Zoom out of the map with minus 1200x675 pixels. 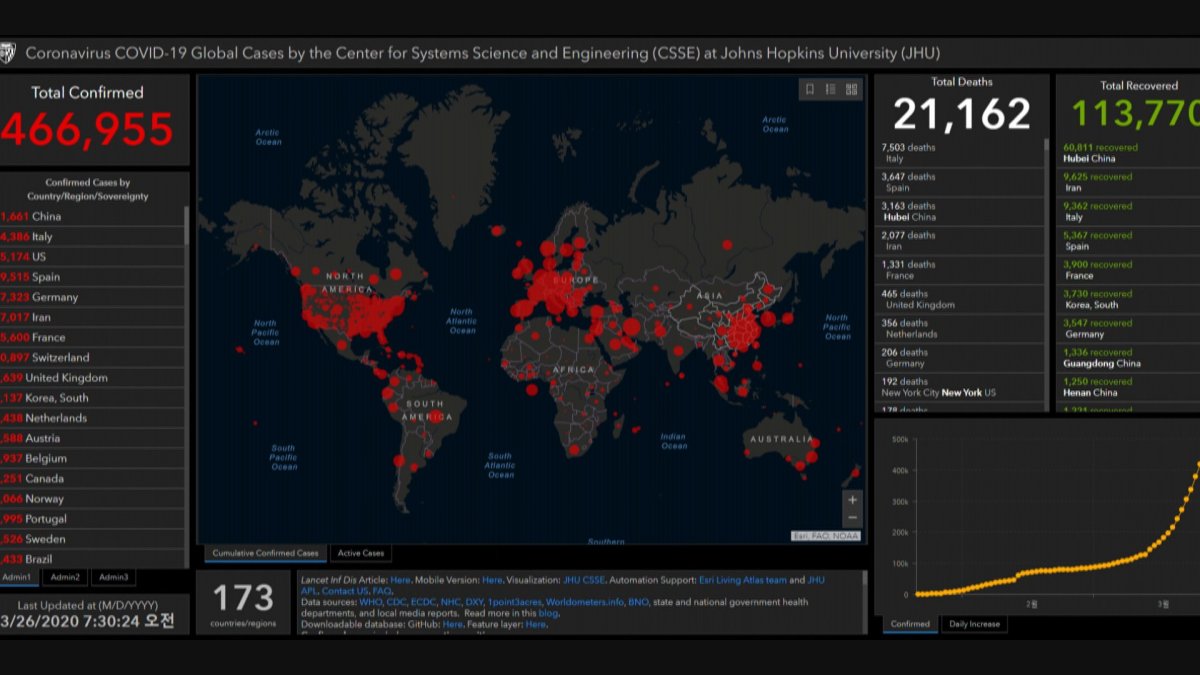[852, 518]
